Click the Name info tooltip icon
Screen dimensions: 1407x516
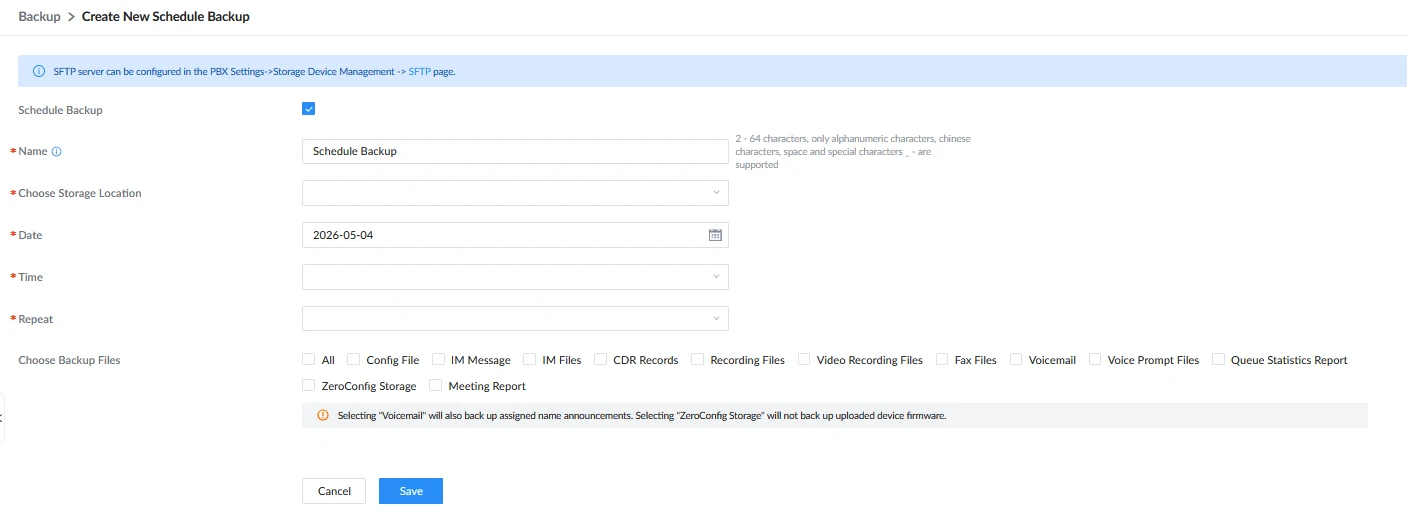click(56, 152)
